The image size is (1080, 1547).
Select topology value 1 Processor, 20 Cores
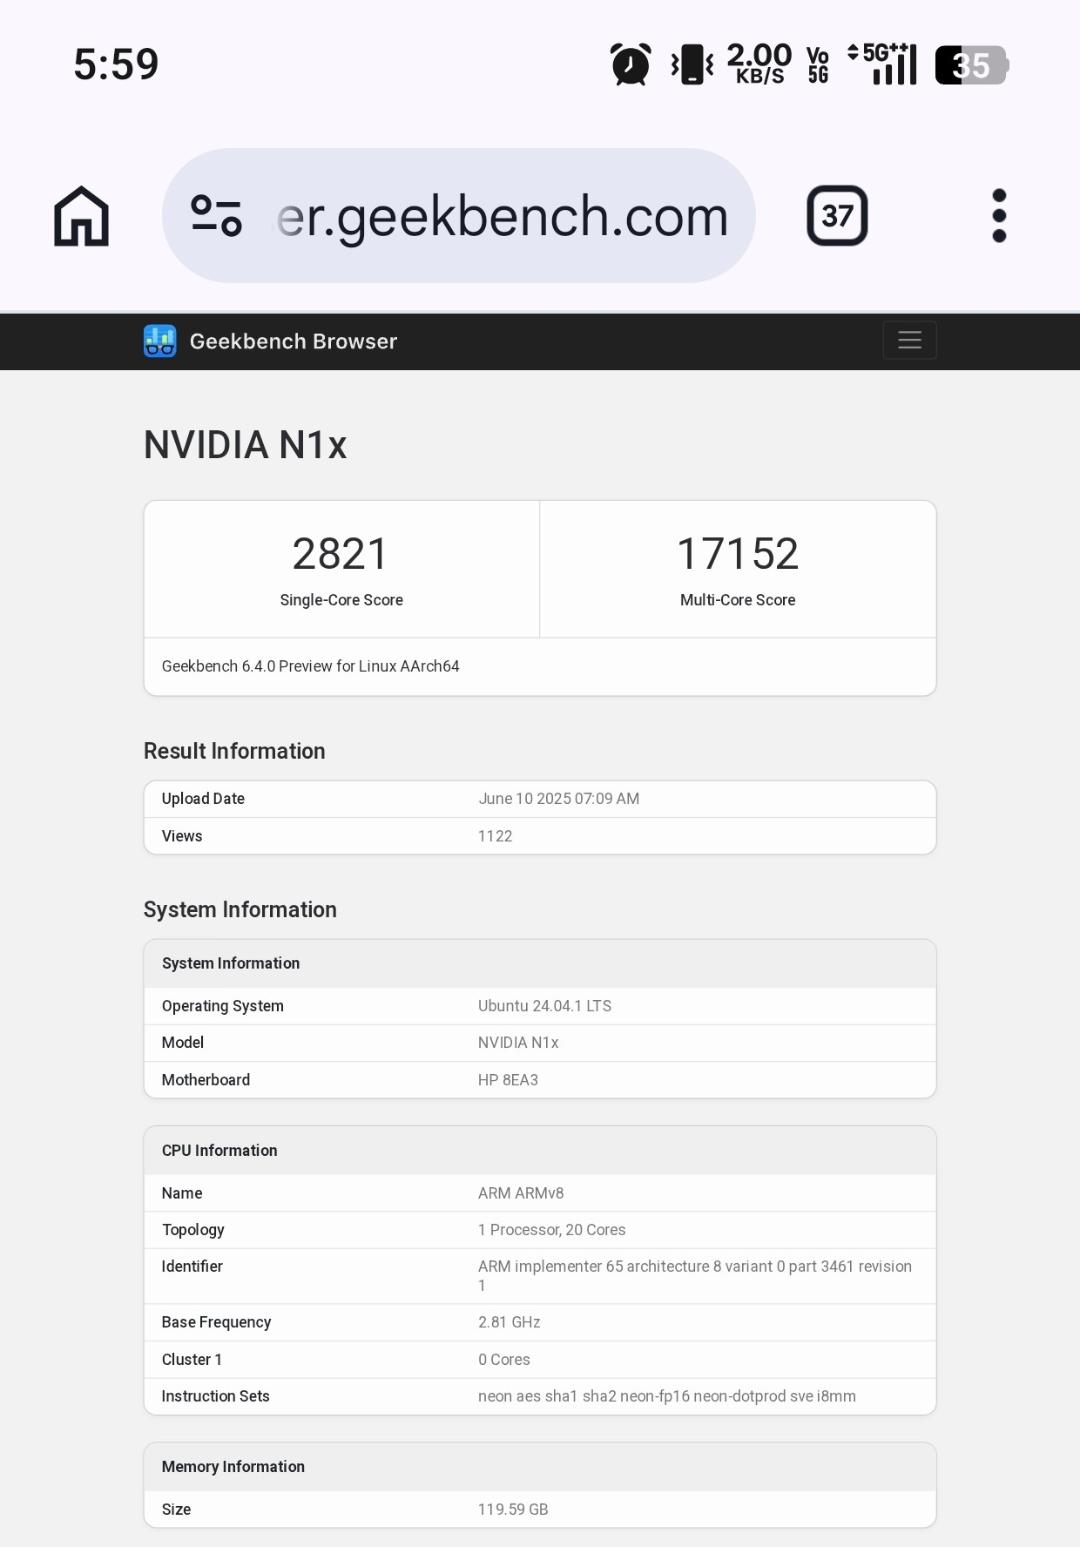tap(552, 1230)
